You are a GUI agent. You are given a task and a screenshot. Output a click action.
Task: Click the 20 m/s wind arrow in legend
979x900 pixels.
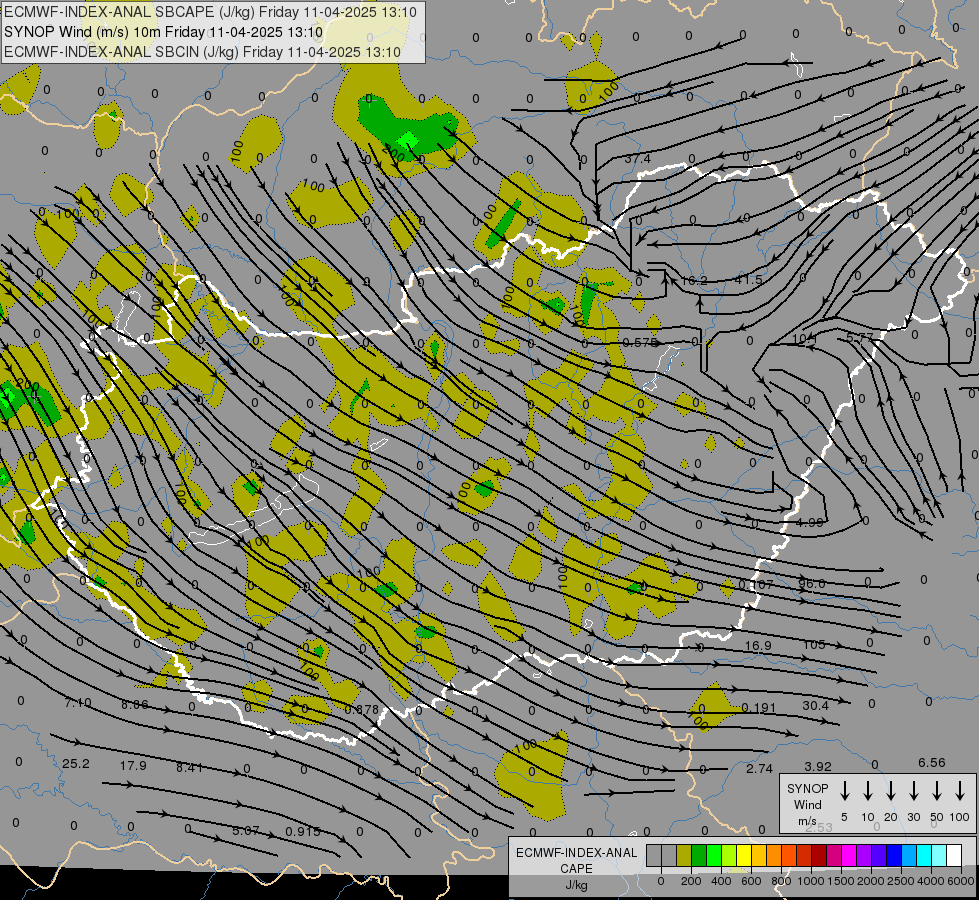click(x=891, y=791)
